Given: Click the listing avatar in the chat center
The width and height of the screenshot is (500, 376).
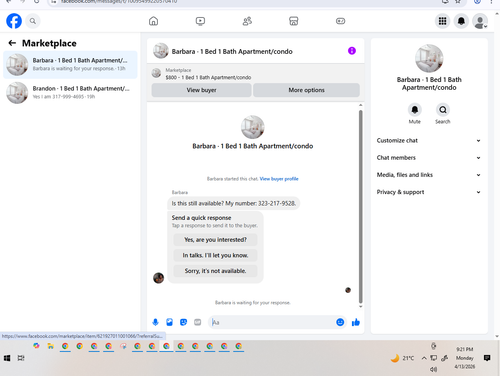Looking at the screenshot, I should click(253, 127).
